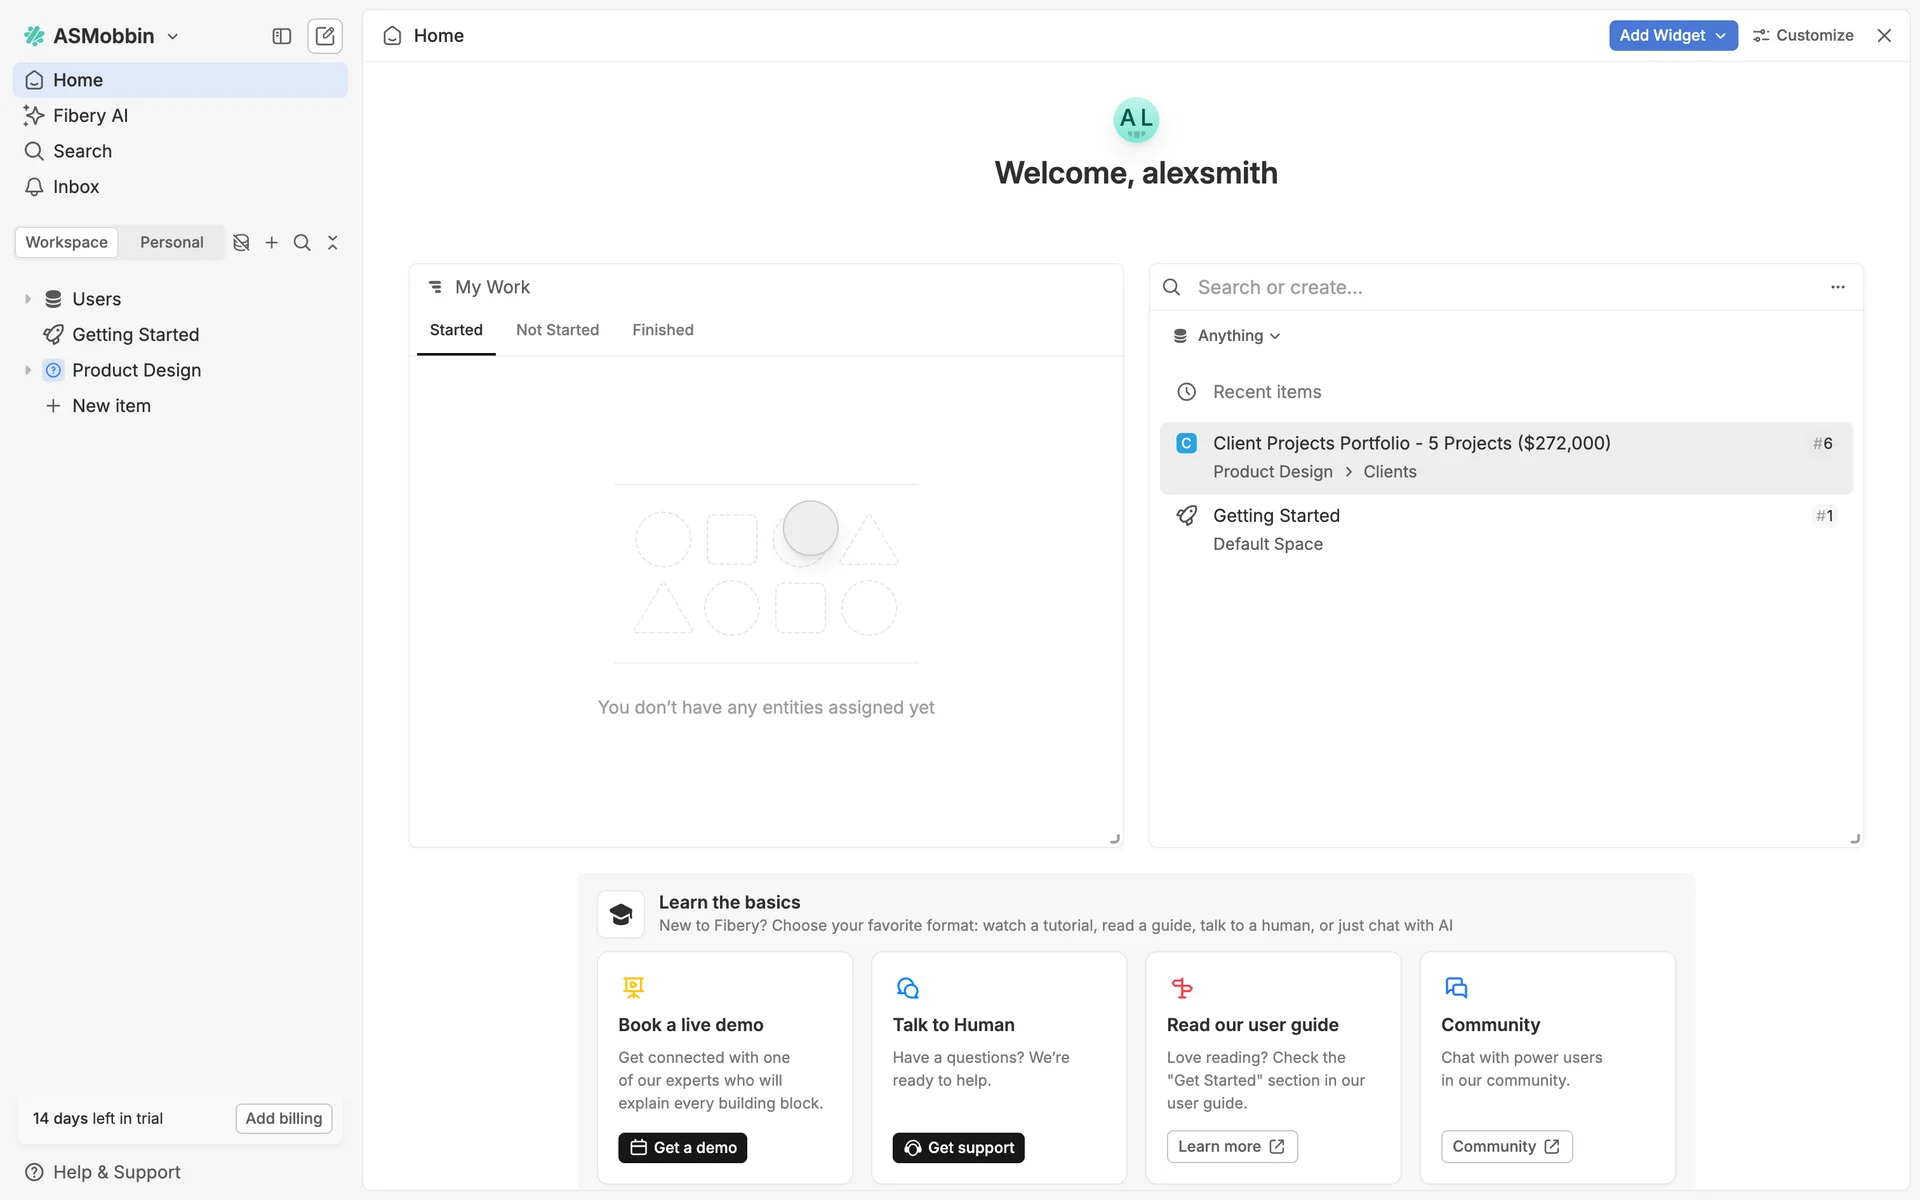Open the Add Widget dropdown
Viewport: 1920px width, 1200px height.
[x=1672, y=35]
